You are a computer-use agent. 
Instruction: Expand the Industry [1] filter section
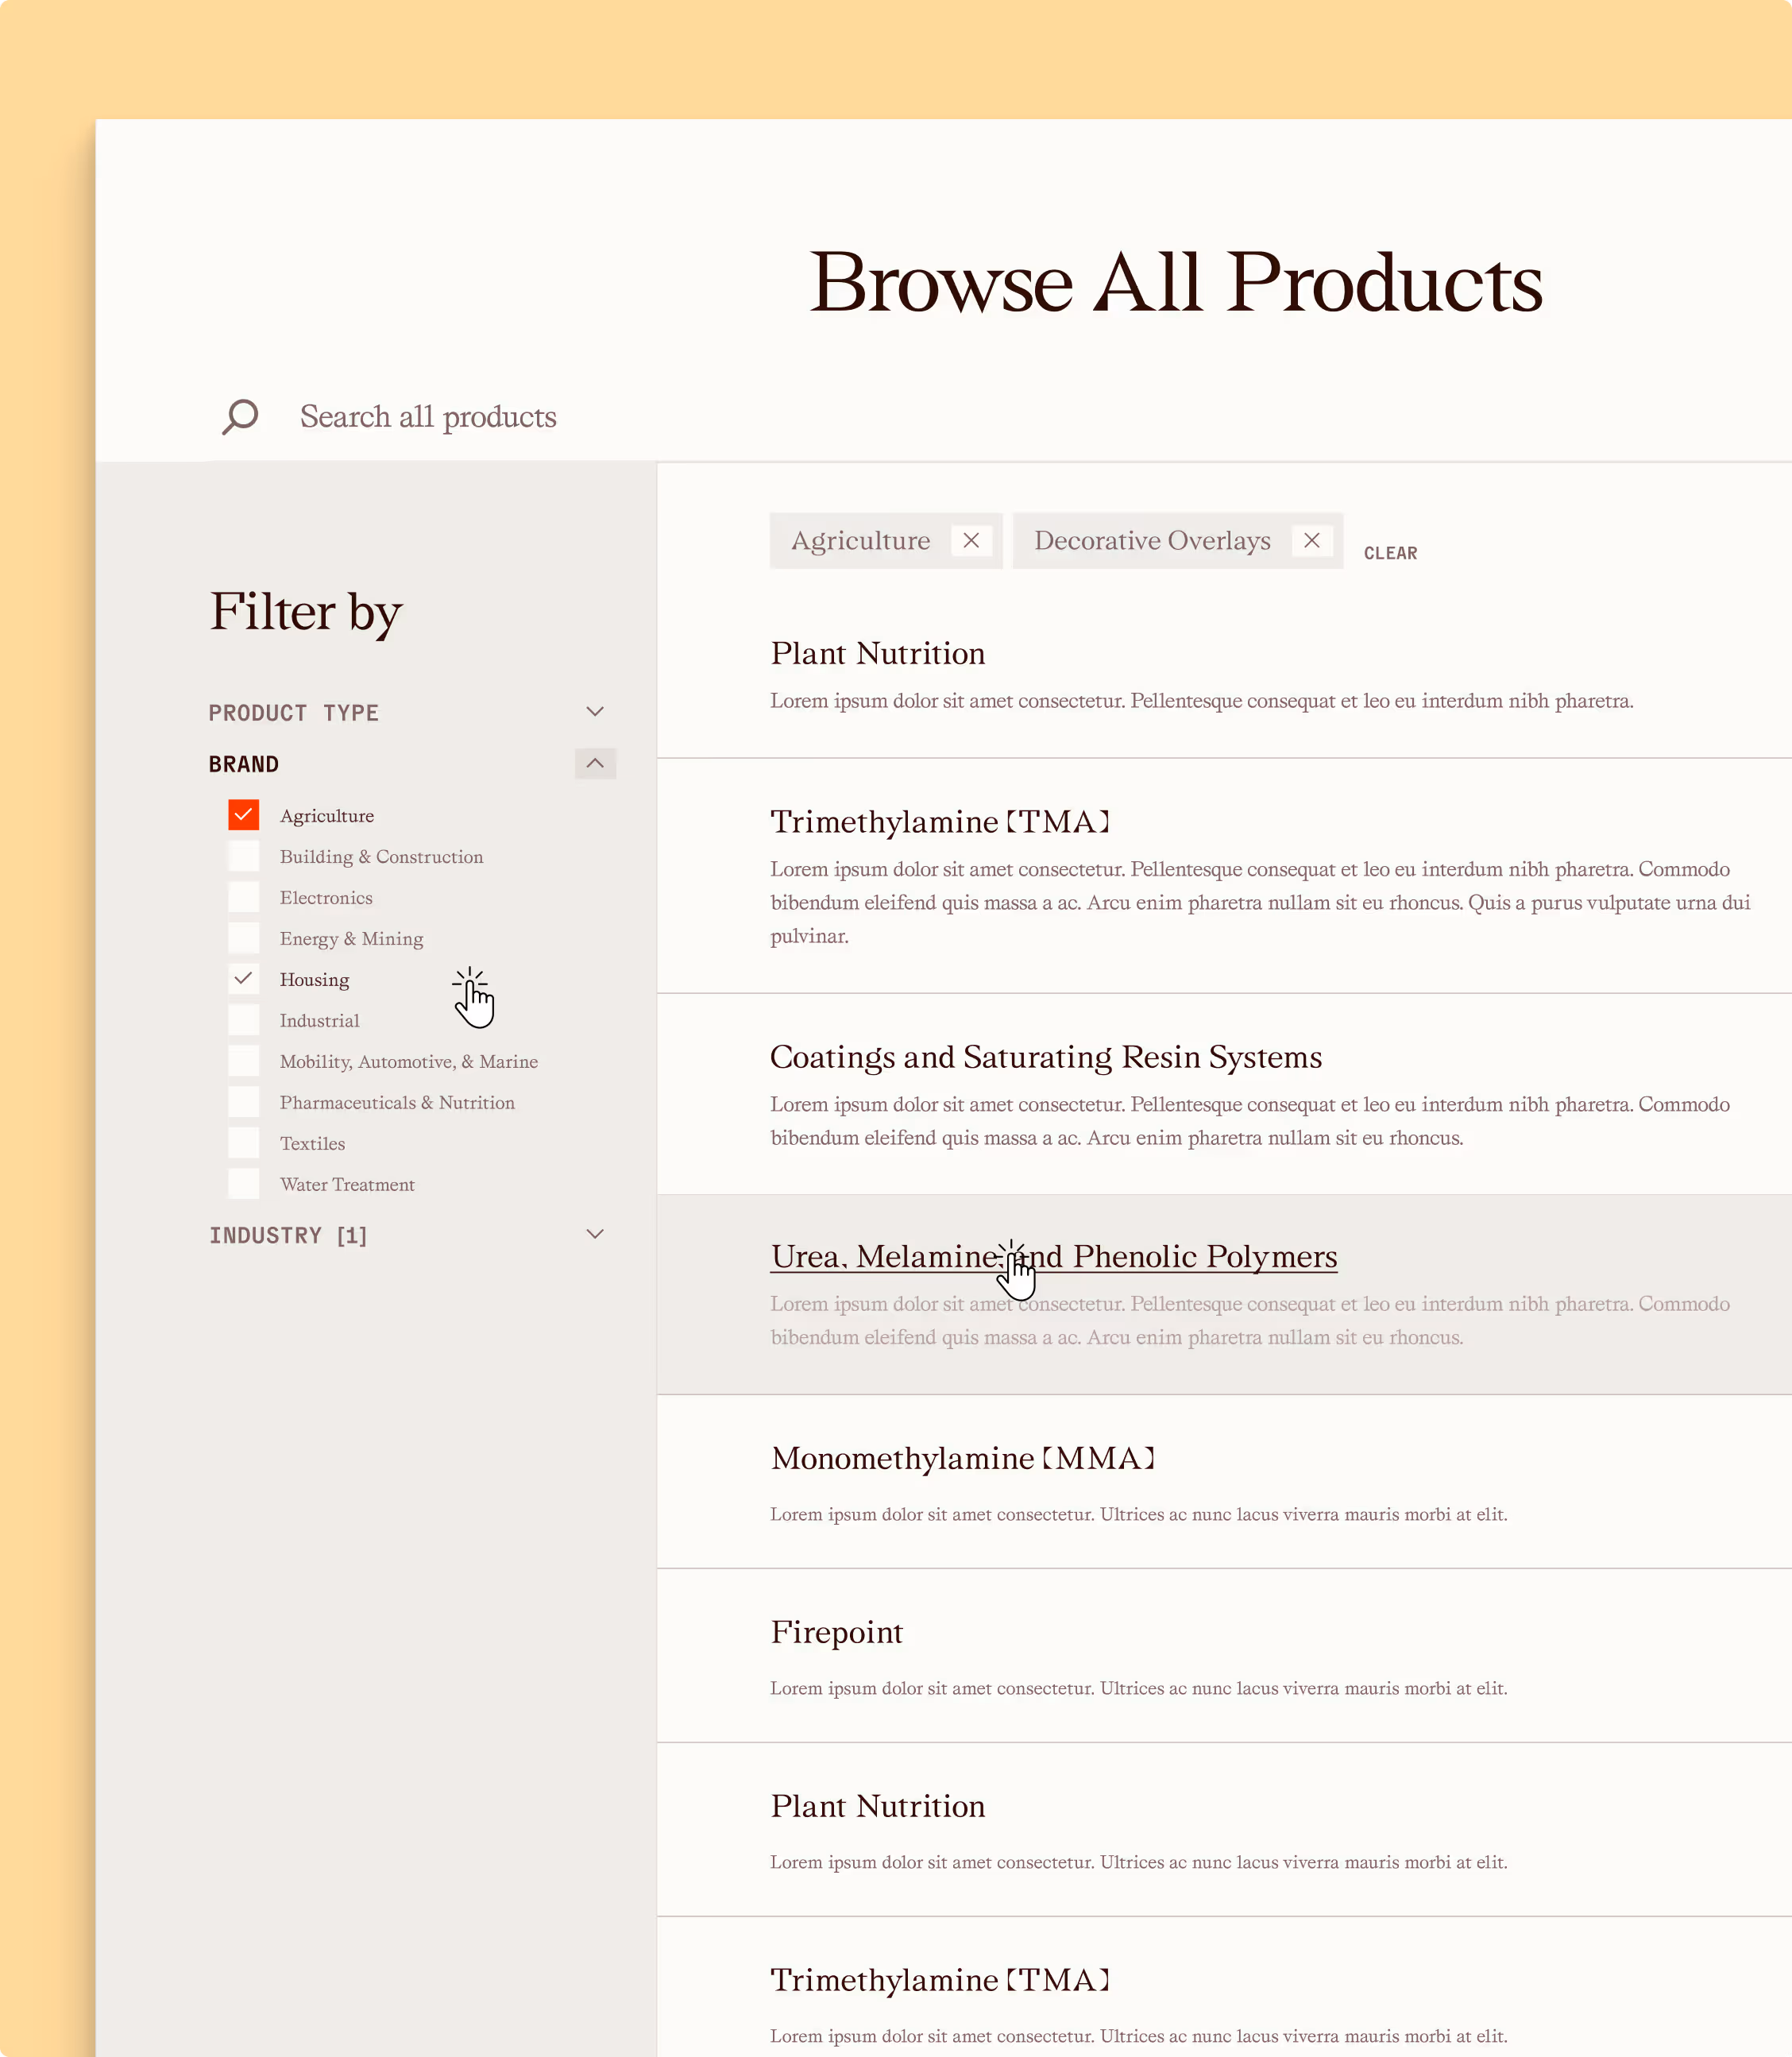coord(594,1234)
